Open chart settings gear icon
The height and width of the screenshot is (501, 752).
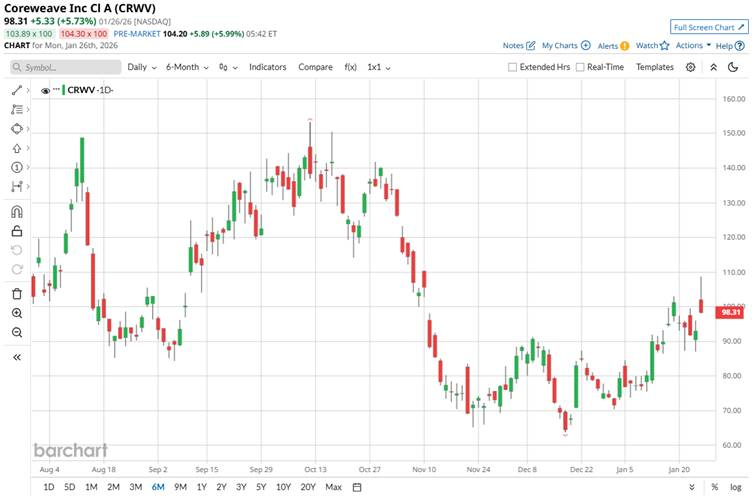[690, 67]
